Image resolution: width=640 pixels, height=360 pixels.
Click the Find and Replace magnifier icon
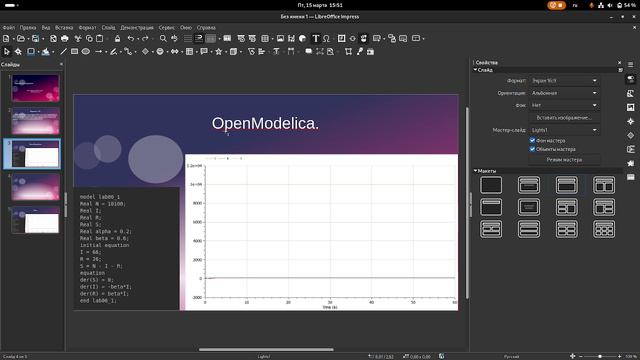point(163,38)
